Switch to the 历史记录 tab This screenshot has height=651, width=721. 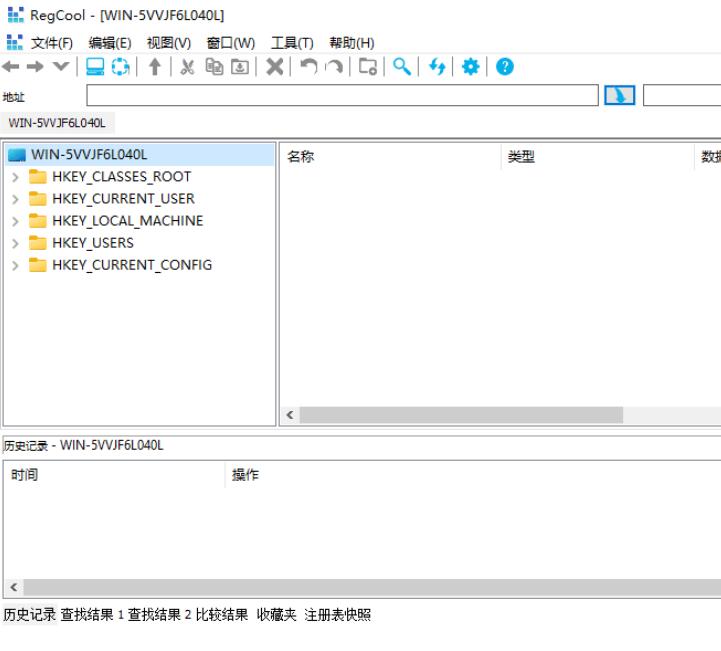coord(29,615)
